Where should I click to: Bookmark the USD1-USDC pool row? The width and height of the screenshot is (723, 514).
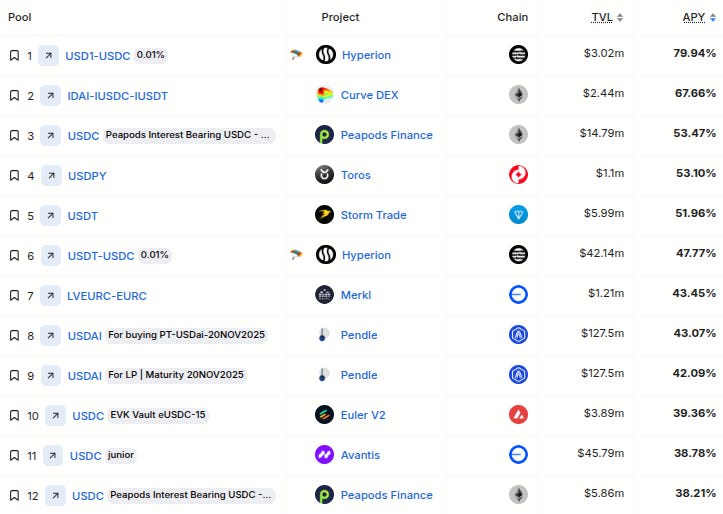(14, 56)
